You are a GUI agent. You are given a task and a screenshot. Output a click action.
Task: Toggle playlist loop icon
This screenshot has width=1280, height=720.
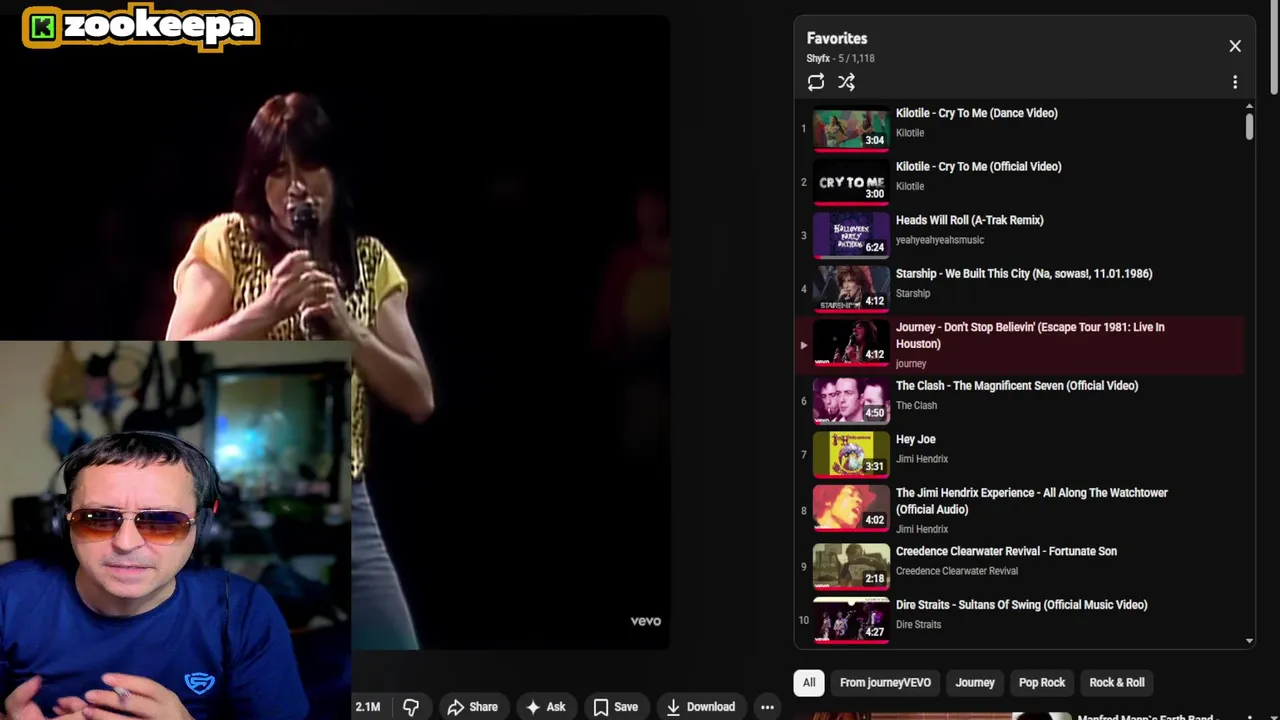tap(816, 82)
